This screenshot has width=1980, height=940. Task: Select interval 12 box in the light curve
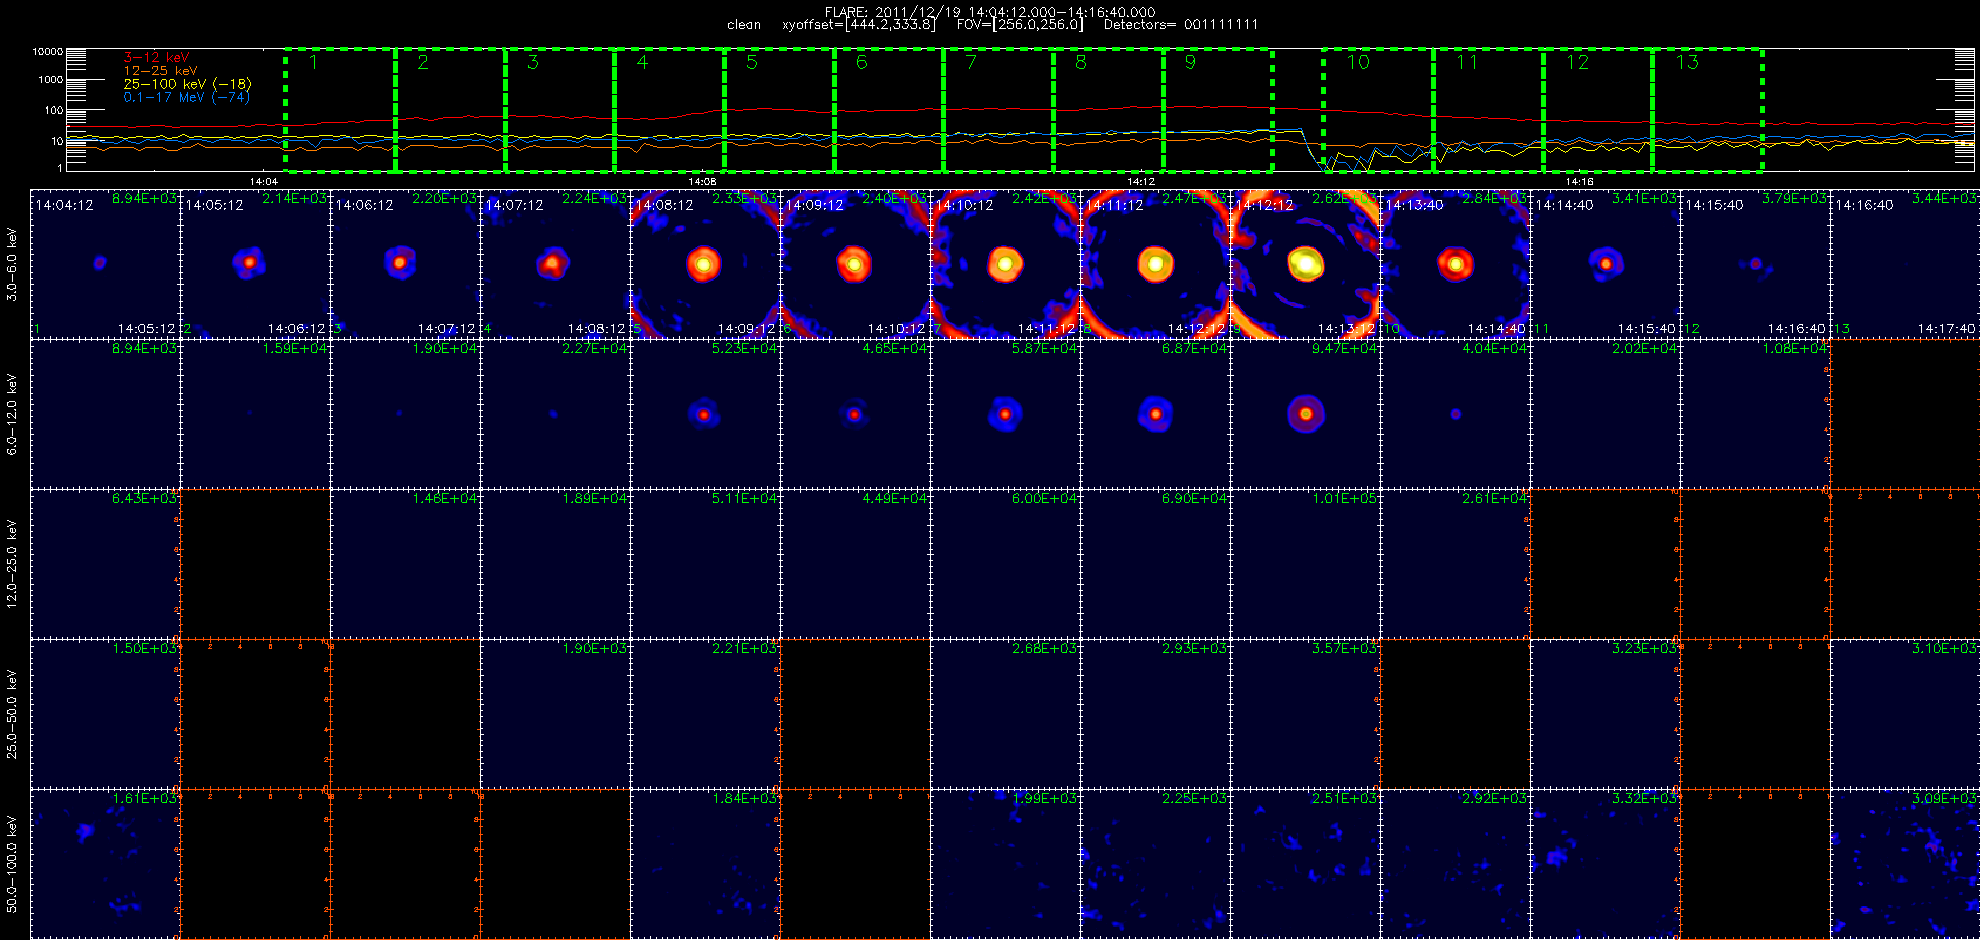1597,110
